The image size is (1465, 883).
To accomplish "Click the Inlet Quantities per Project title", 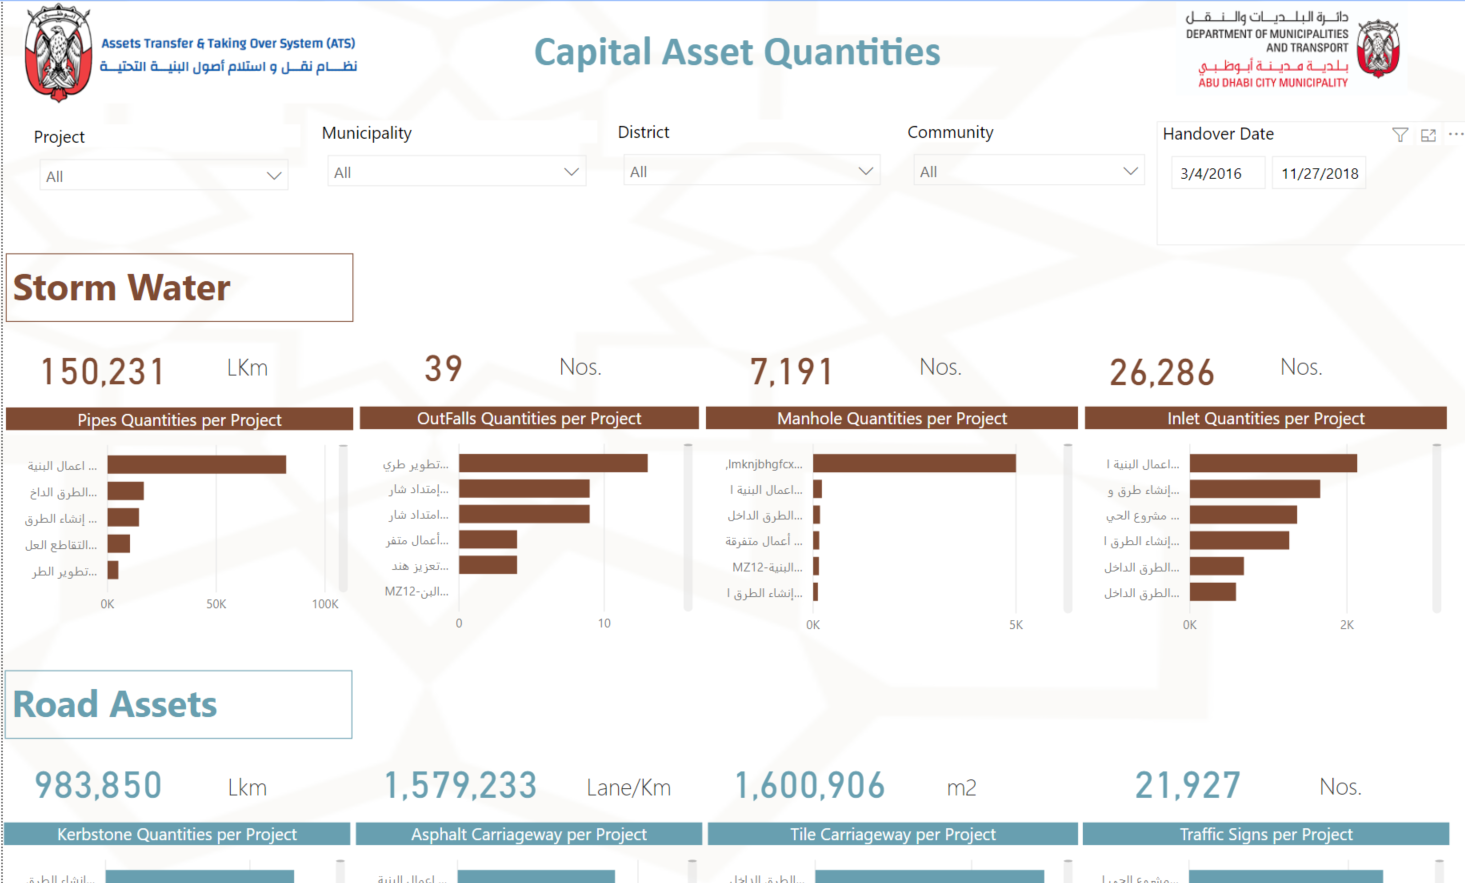I will point(1265,418).
